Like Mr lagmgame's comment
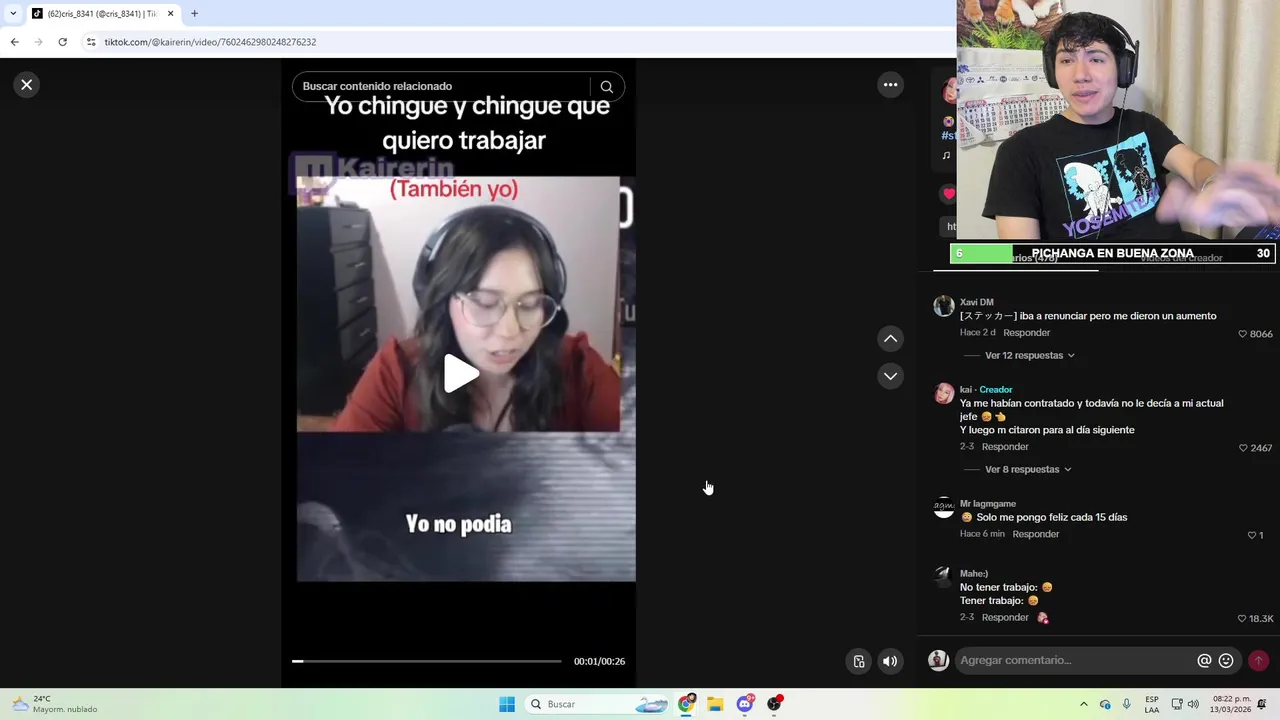1280x720 pixels. pyautogui.click(x=1251, y=535)
